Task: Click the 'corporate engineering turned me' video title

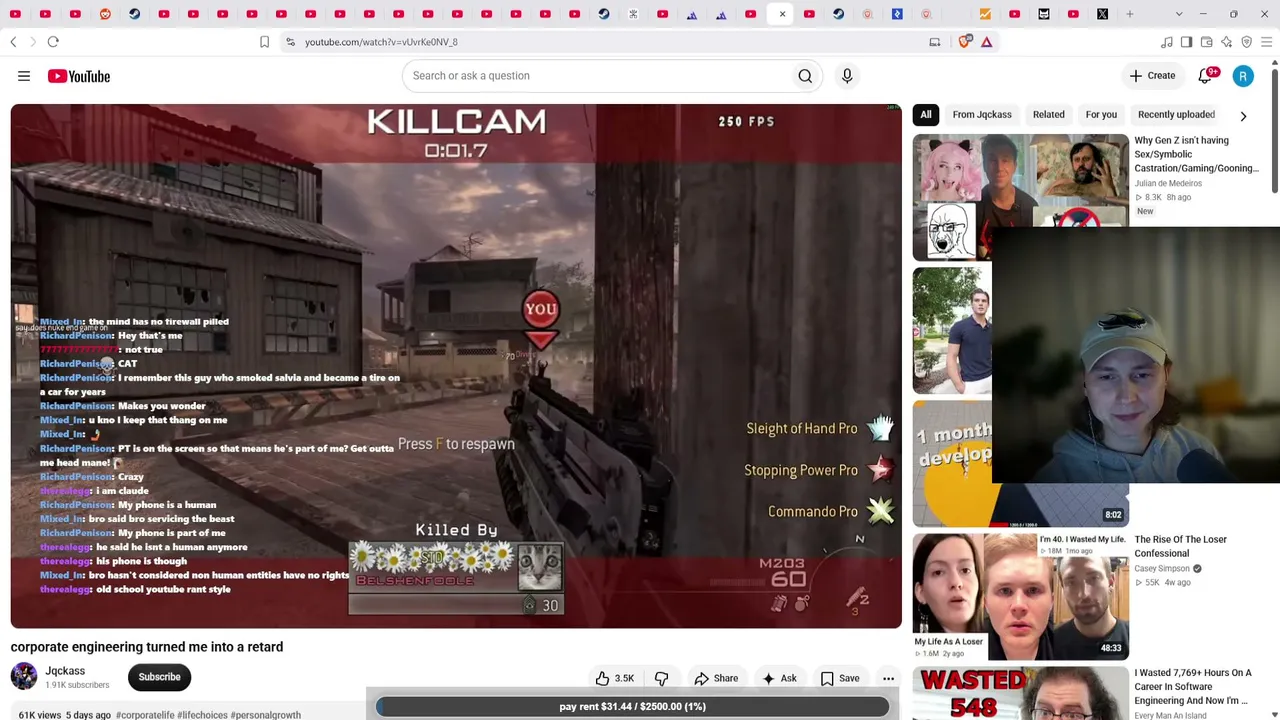Action: pyautogui.click(x=147, y=647)
